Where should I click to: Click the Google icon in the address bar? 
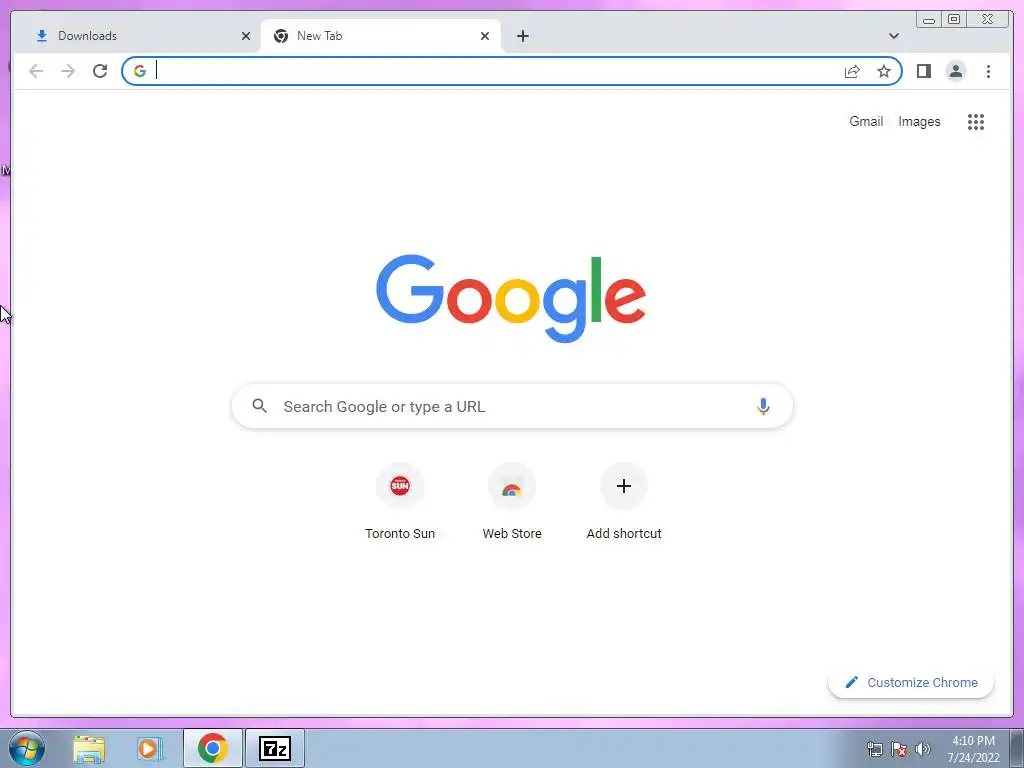[x=140, y=71]
